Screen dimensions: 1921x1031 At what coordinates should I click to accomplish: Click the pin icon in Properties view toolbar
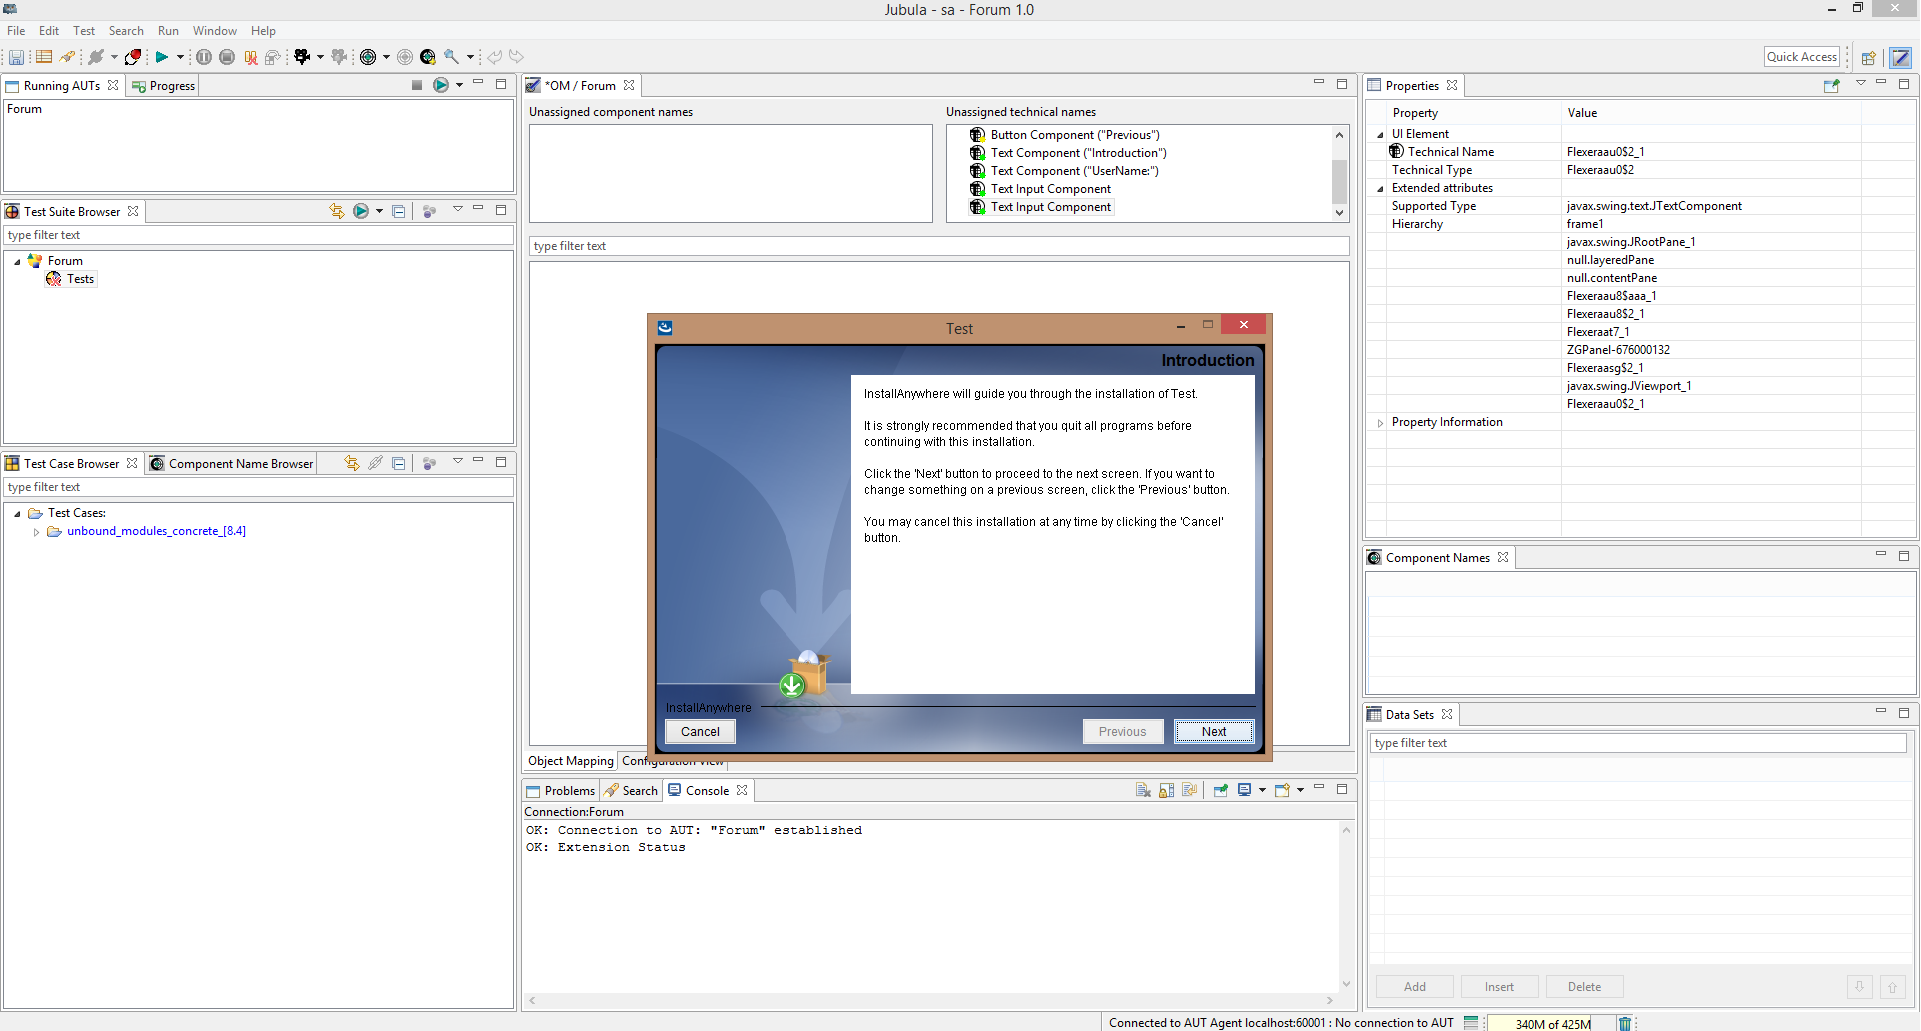[1832, 86]
